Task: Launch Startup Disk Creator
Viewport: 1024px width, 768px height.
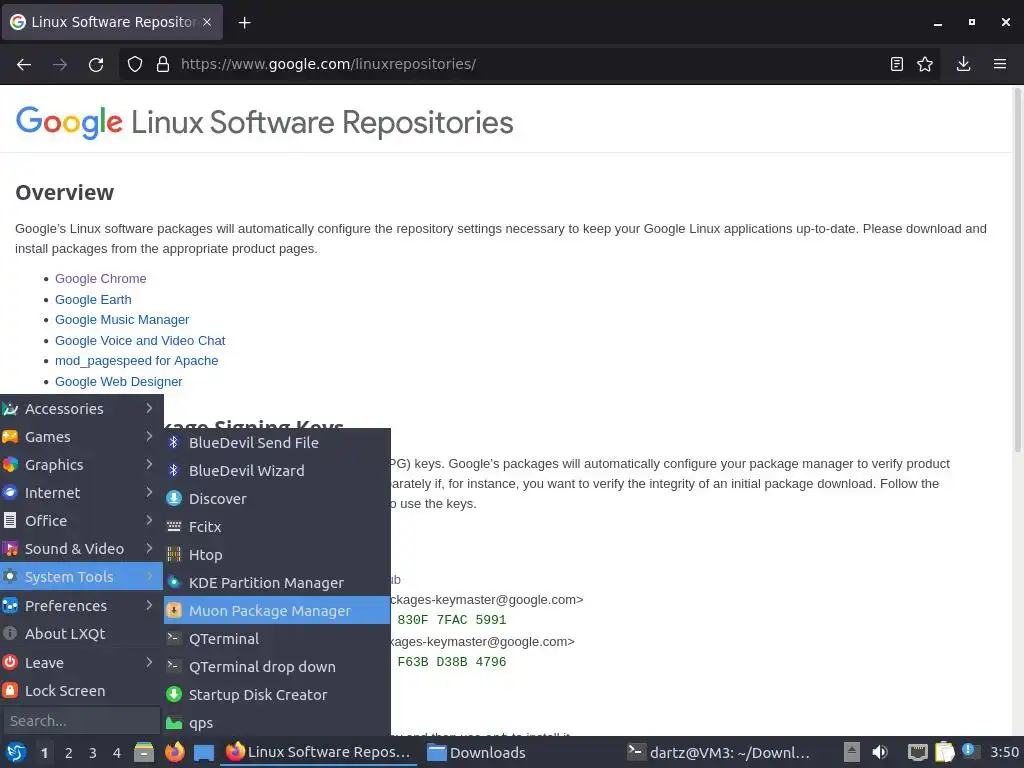Action: pyautogui.click(x=277, y=695)
